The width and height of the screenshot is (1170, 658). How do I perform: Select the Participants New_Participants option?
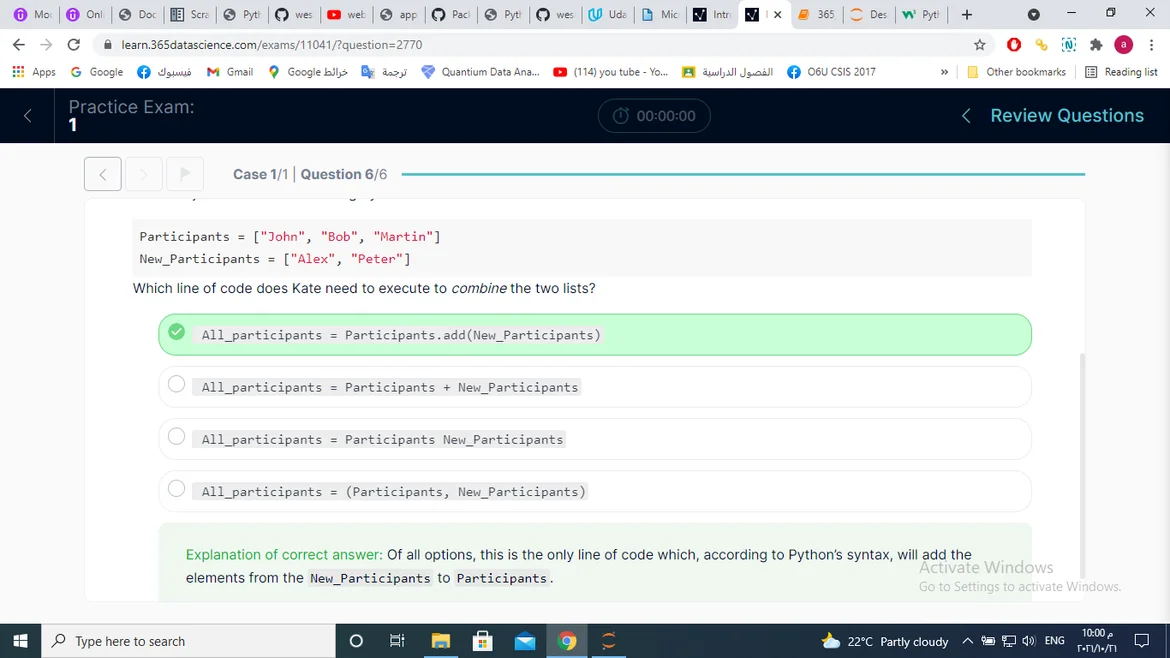click(x=177, y=438)
